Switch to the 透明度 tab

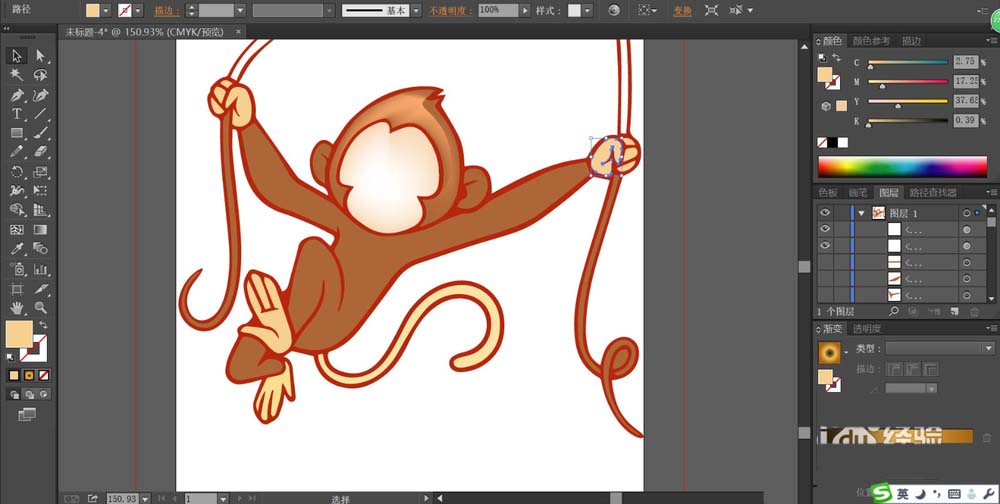867,329
